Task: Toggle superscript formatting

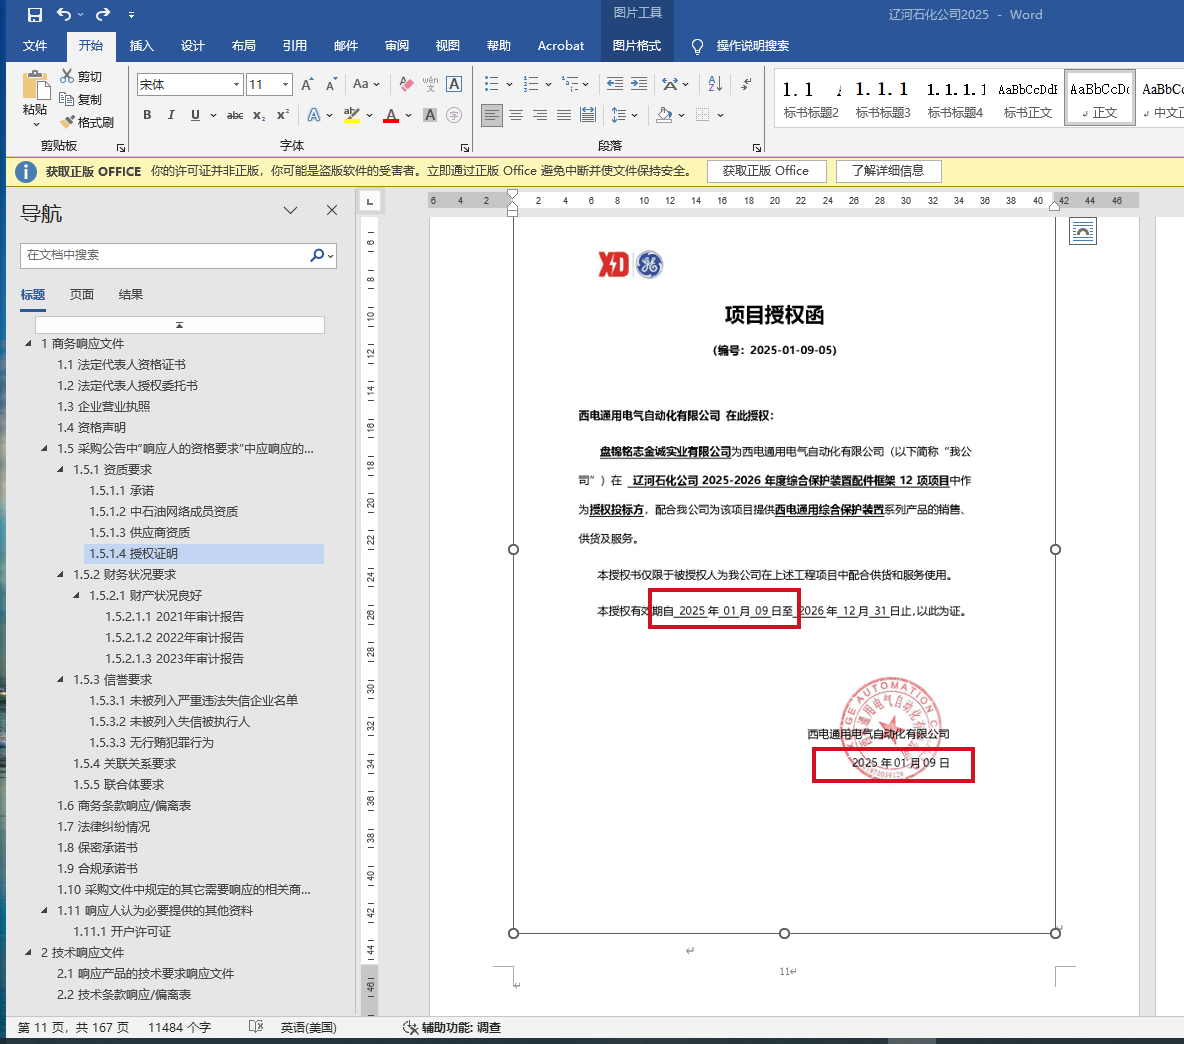Action: (x=283, y=115)
